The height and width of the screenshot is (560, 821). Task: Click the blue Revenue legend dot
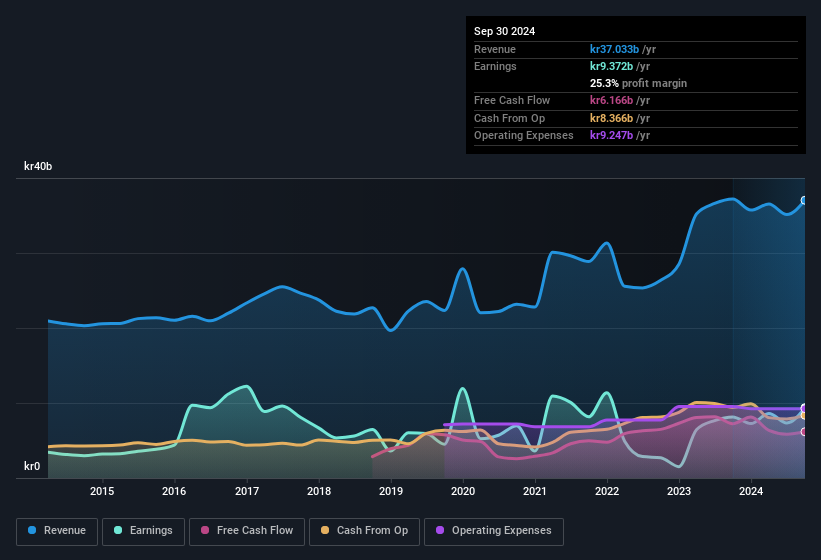tap(32, 530)
